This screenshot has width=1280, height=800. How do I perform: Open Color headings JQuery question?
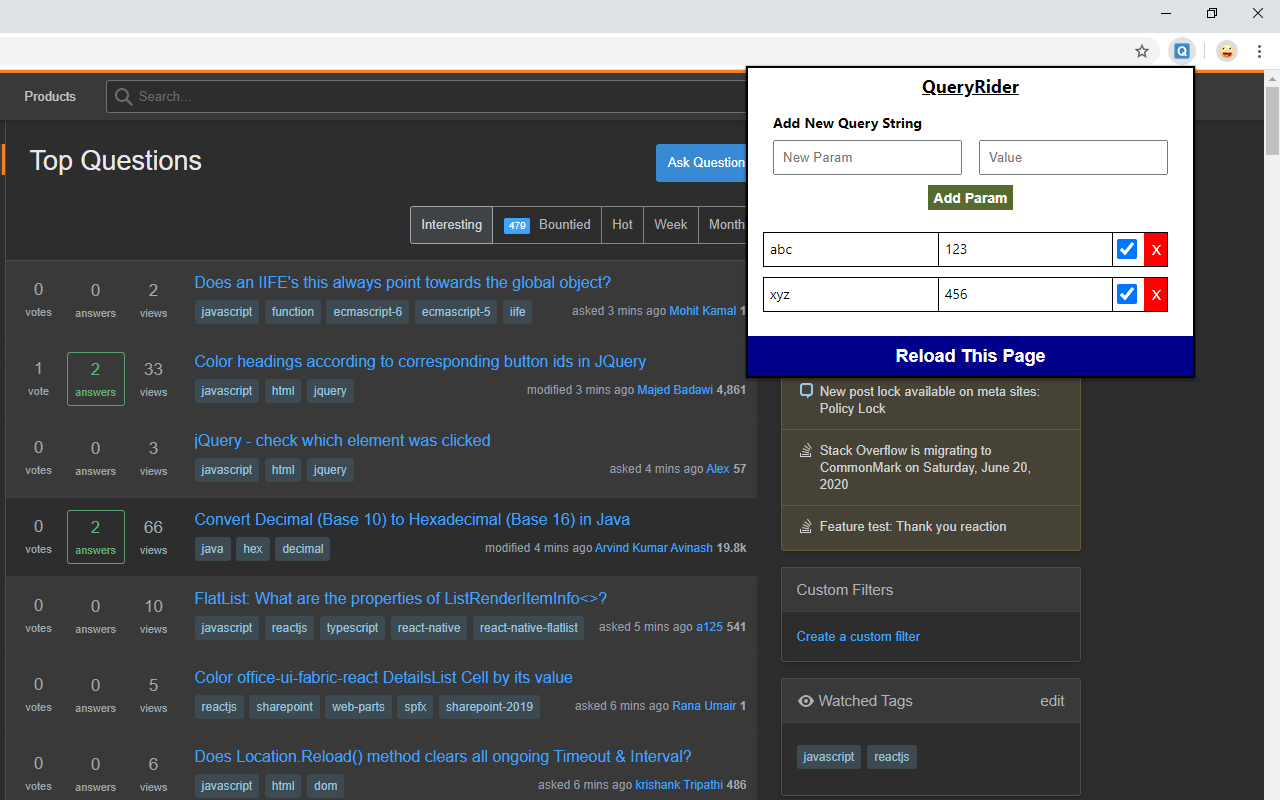pyautogui.click(x=420, y=362)
